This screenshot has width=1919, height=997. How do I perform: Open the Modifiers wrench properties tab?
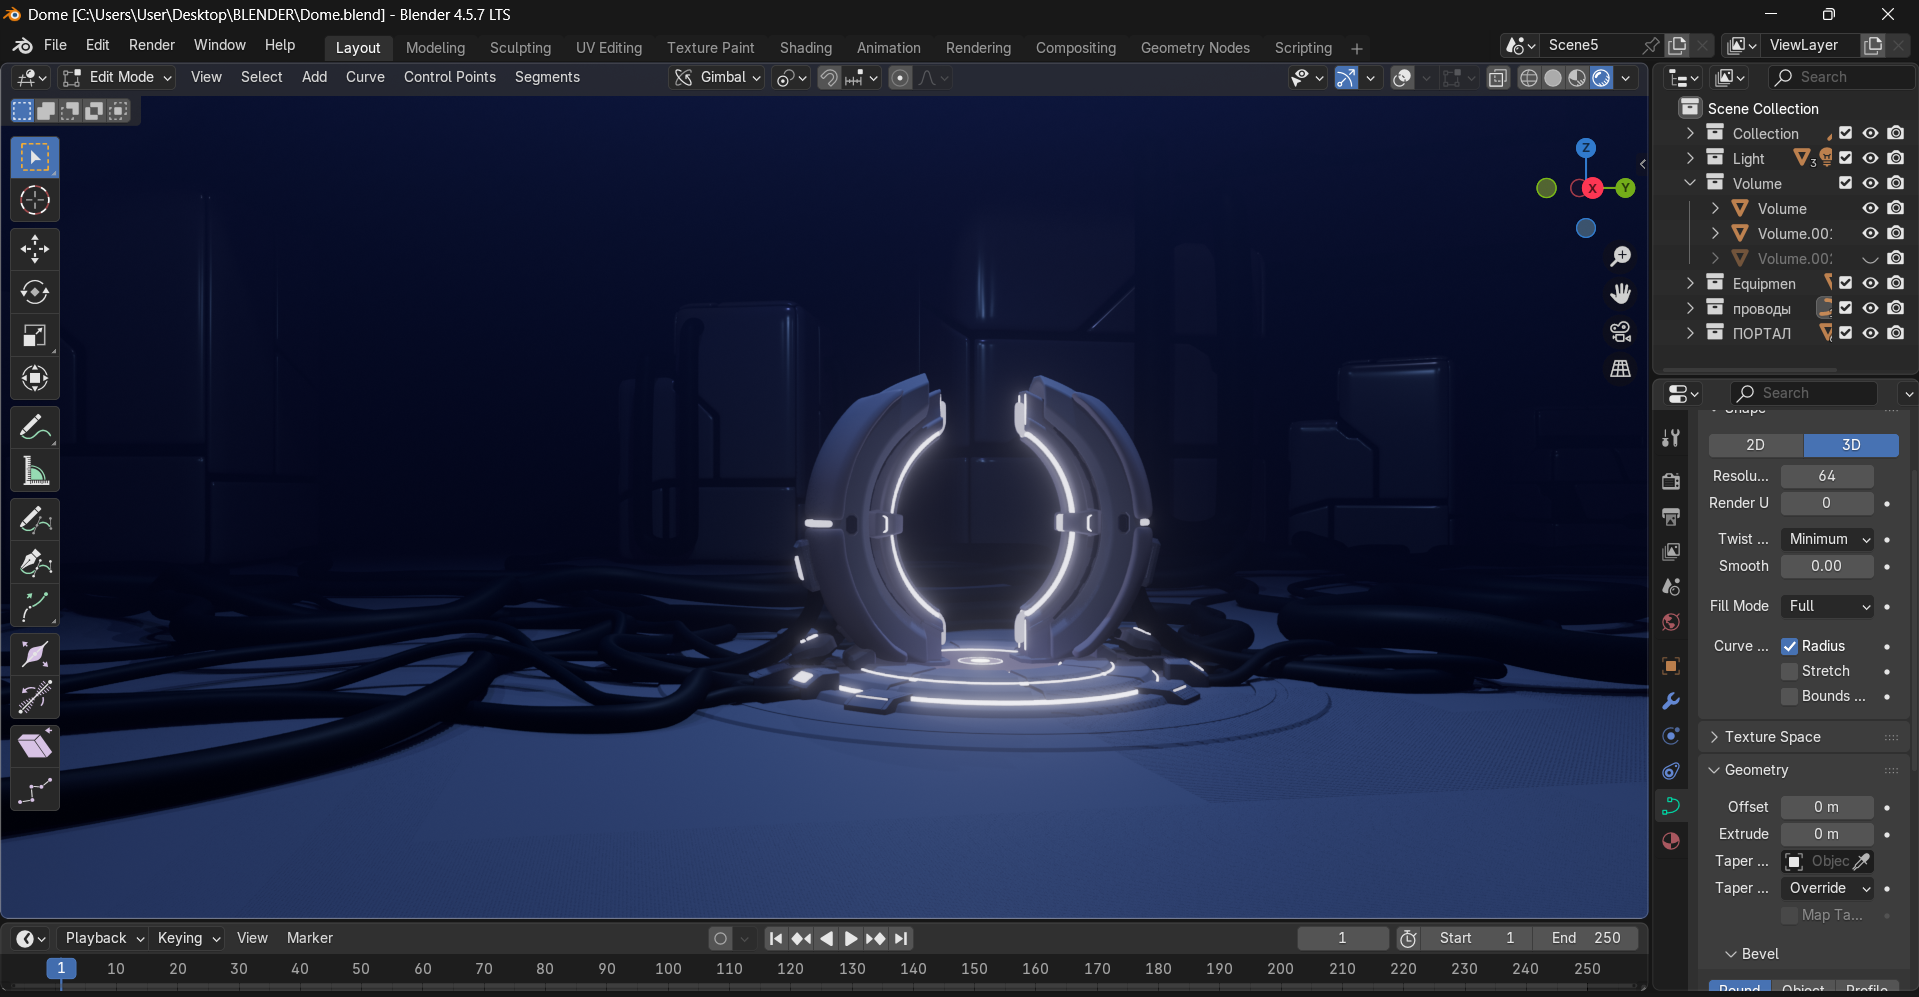pyautogui.click(x=1671, y=701)
